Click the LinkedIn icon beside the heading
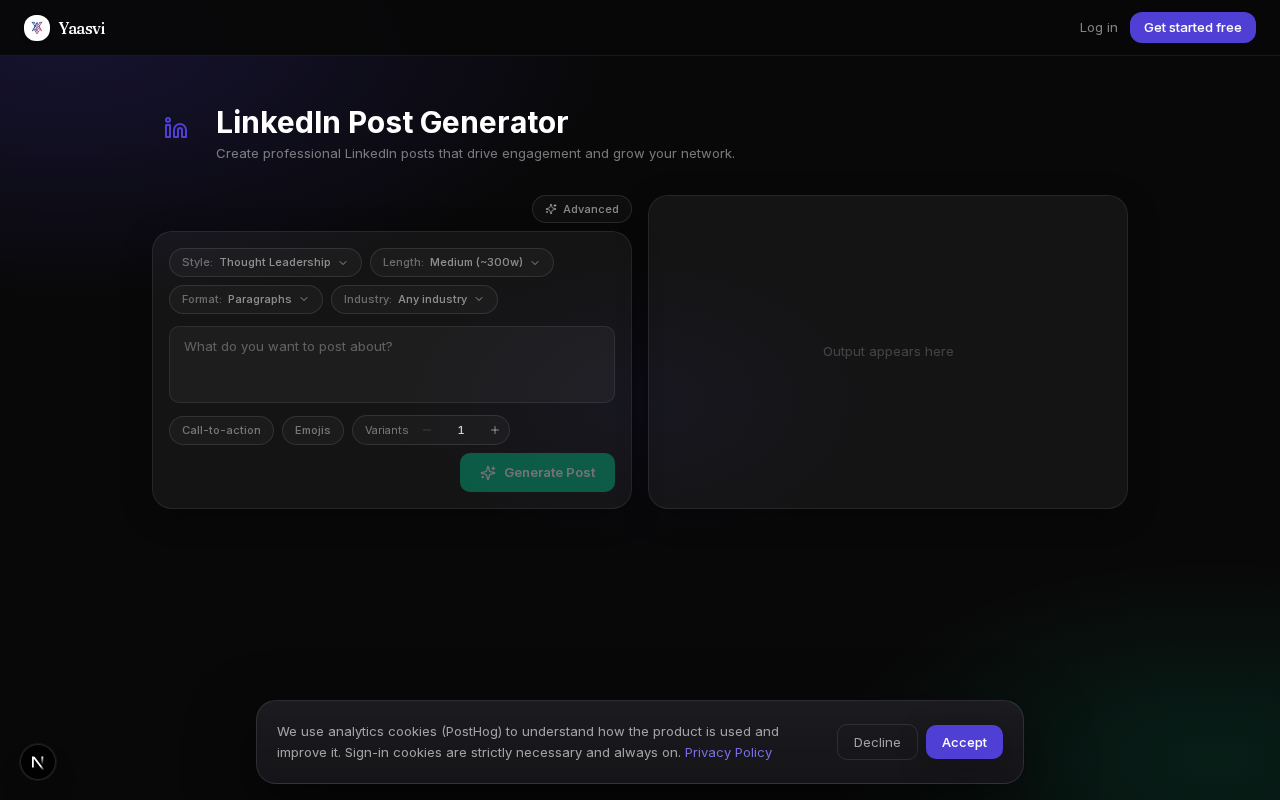Viewport: 1280px width, 800px height. (176, 128)
